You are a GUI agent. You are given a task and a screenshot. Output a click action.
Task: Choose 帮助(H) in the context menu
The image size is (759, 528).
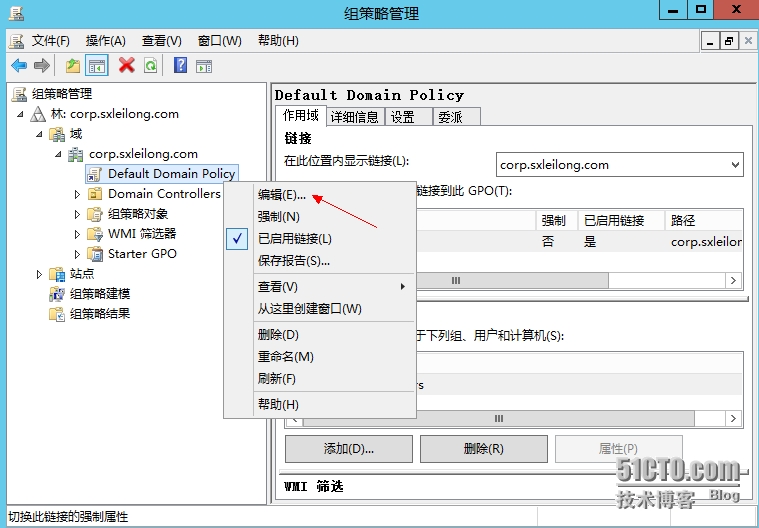(x=319, y=404)
